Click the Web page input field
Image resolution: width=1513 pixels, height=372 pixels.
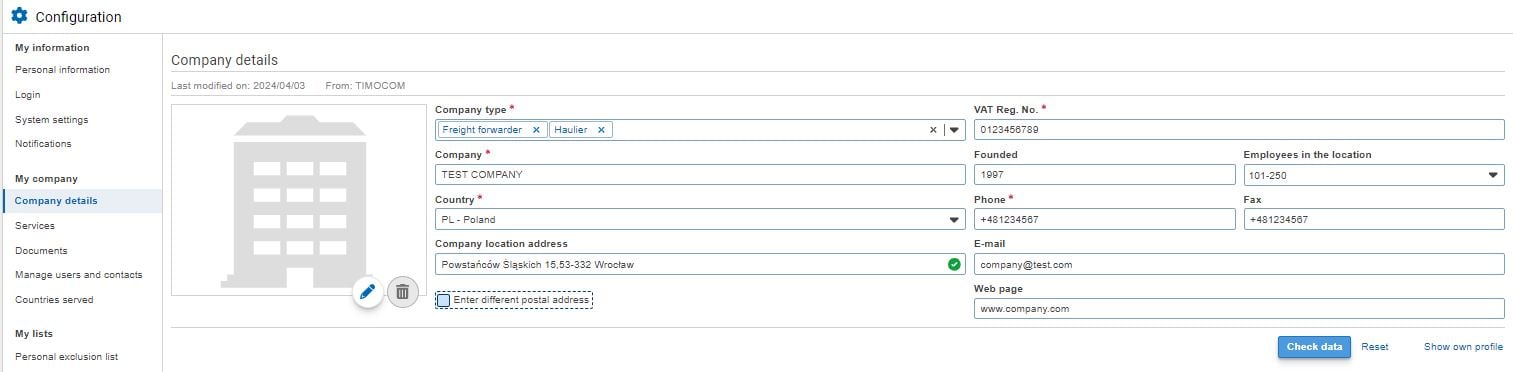tap(1239, 309)
